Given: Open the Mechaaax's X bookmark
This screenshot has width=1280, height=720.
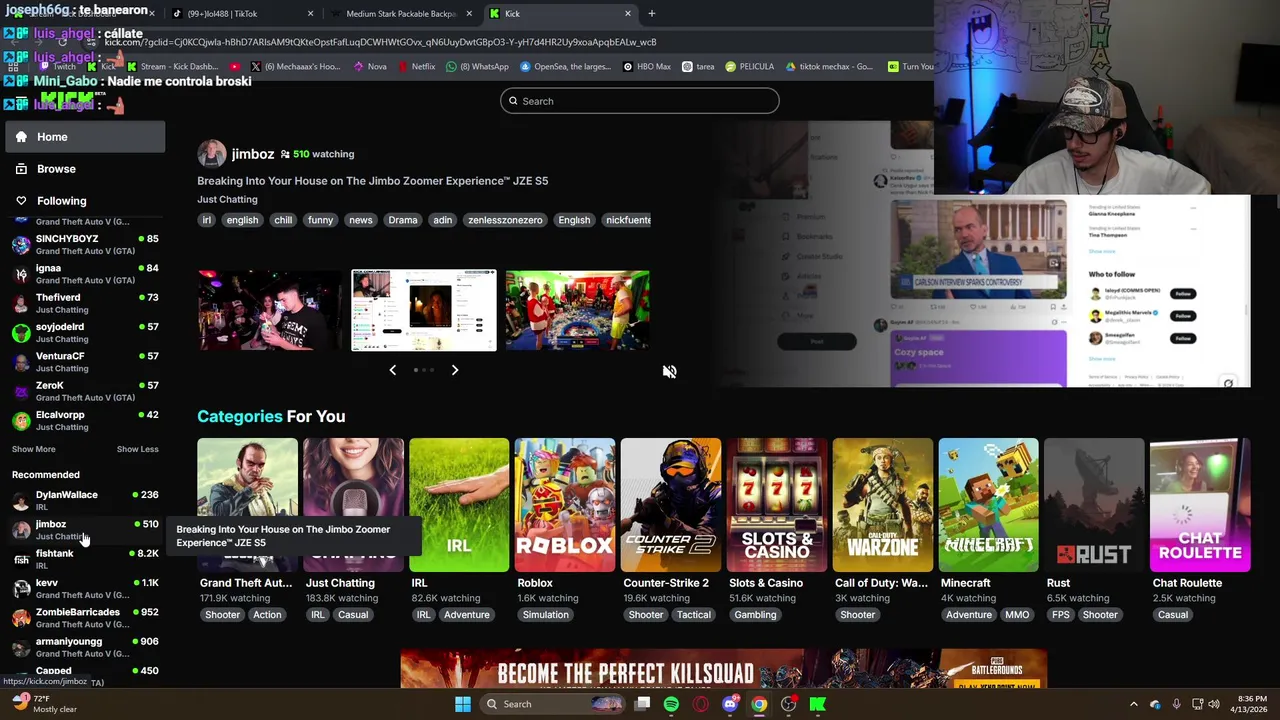Looking at the screenshot, I should pos(295,67).
